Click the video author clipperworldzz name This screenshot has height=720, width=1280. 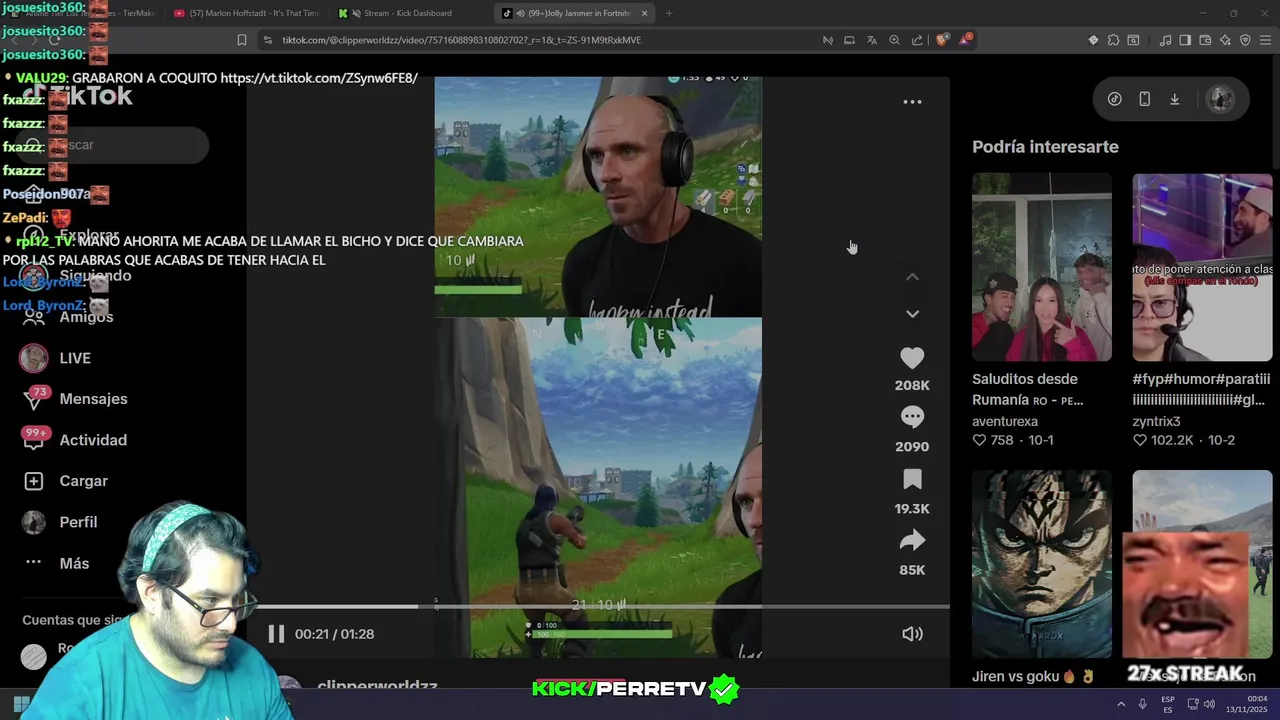[377, 687]
